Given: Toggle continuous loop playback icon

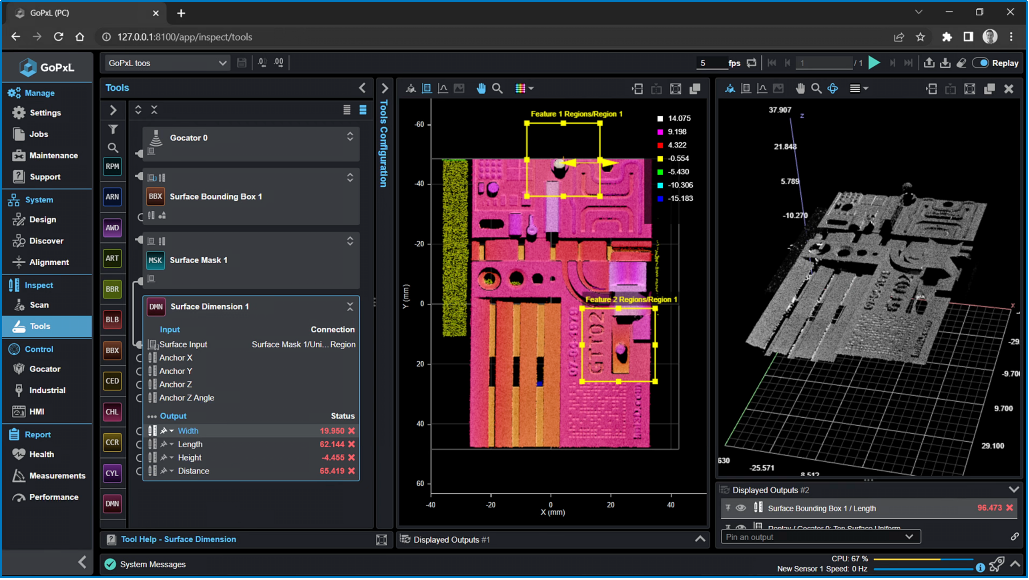Looking at the screenshot, I should [751, 63].
